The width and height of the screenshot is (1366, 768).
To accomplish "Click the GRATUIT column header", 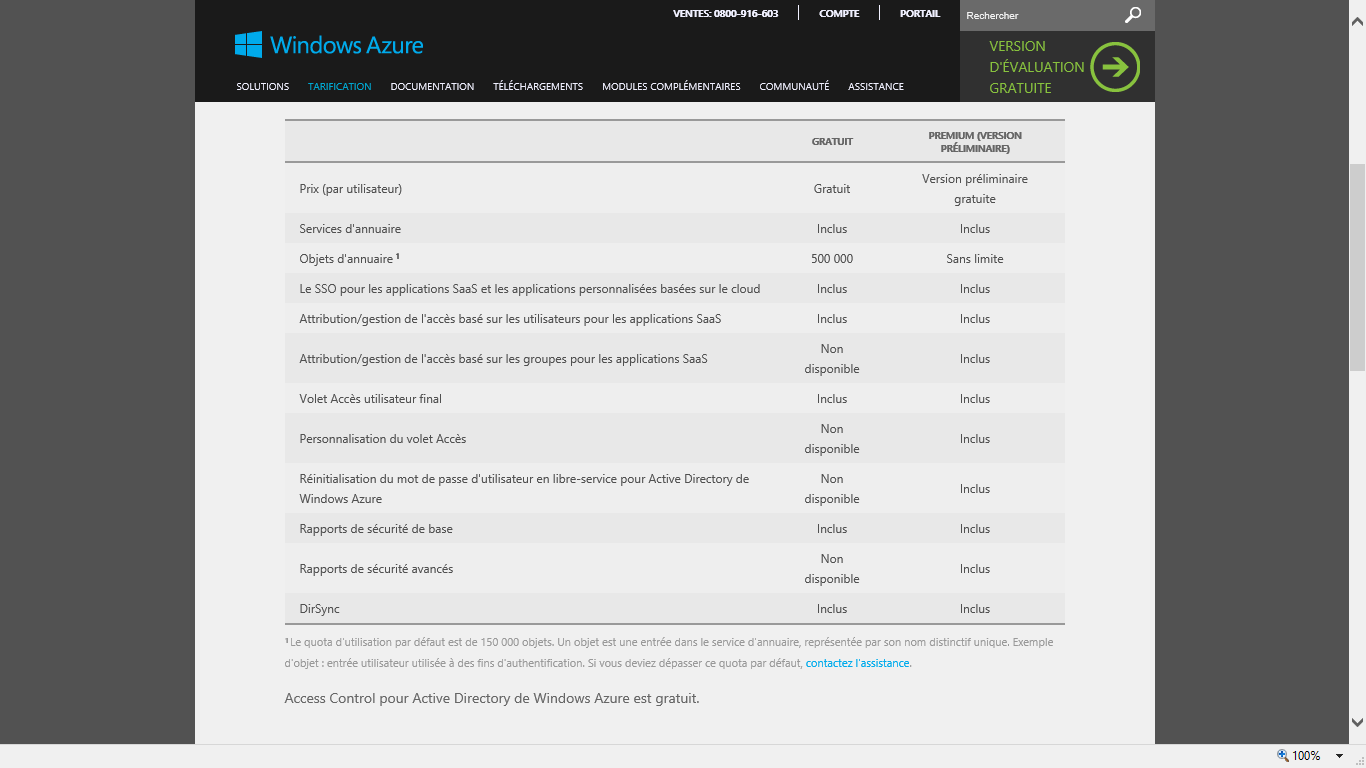I will (832, 142).
